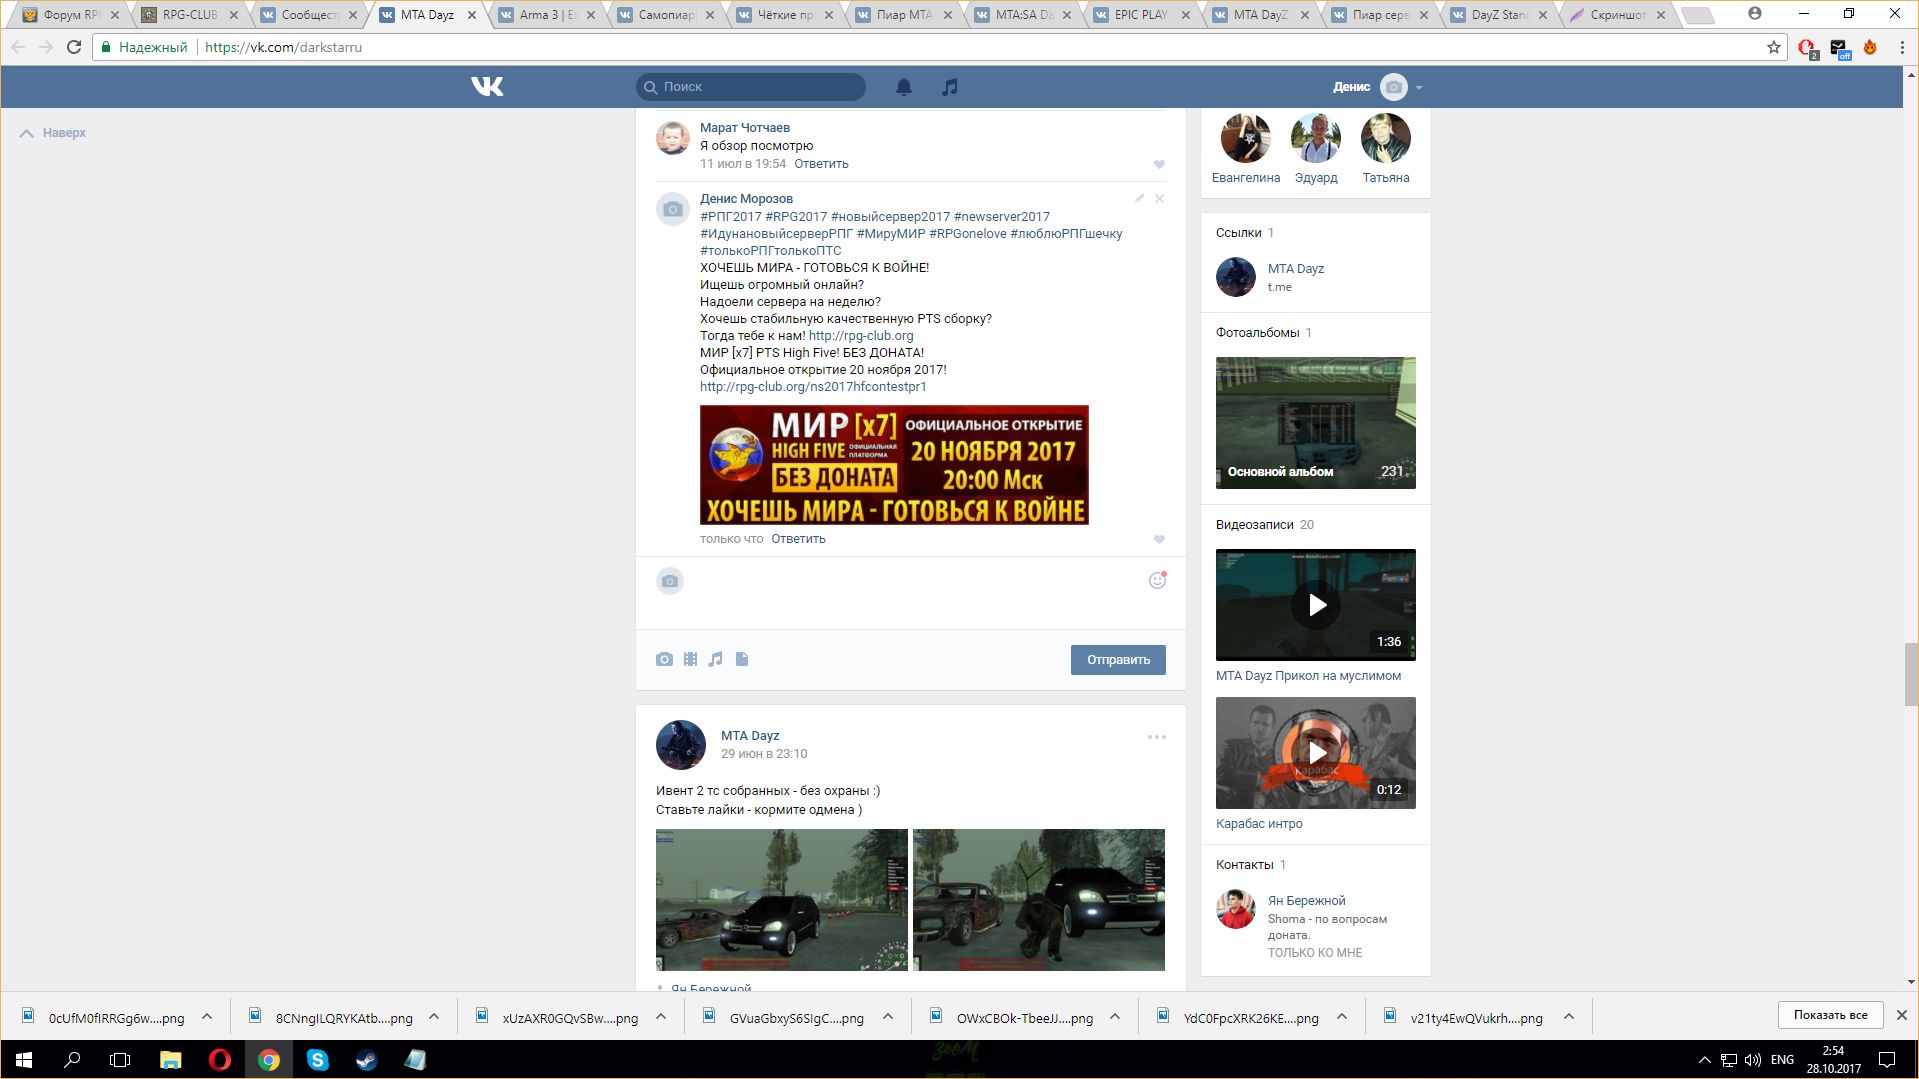Bookmark this page with star icon
Image resolution: width=1919 pixels, height=1079 pixels.
pos(1774,47)
